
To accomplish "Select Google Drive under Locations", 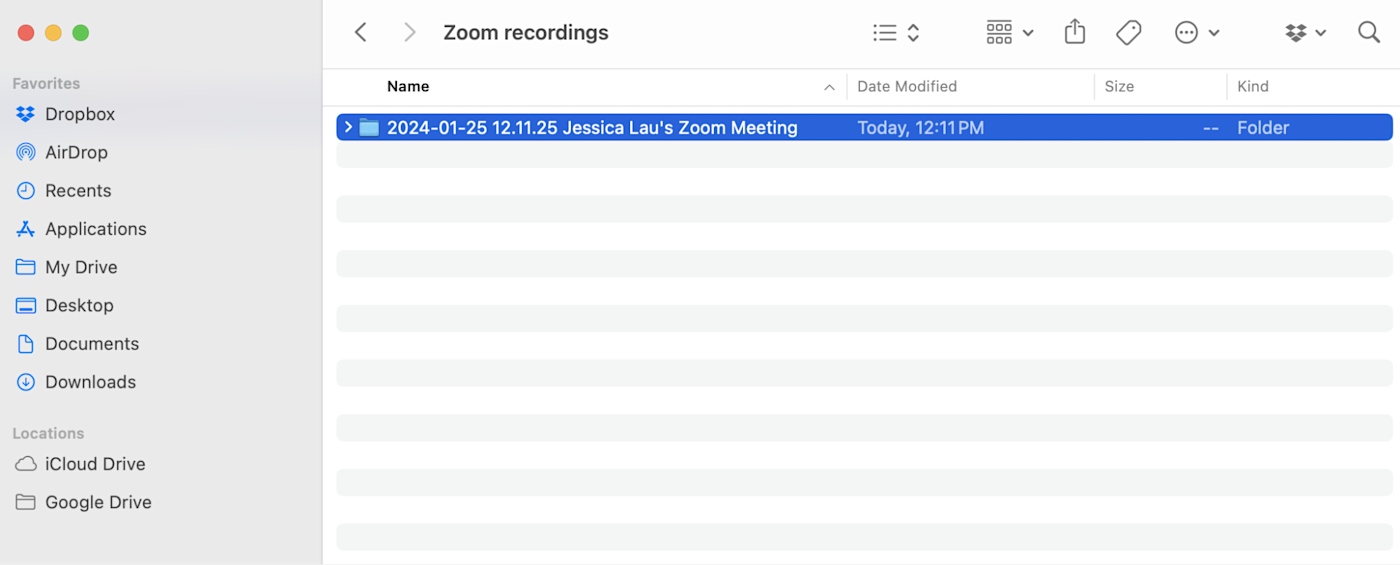I will pyautogui.click(x=98, y=502).
